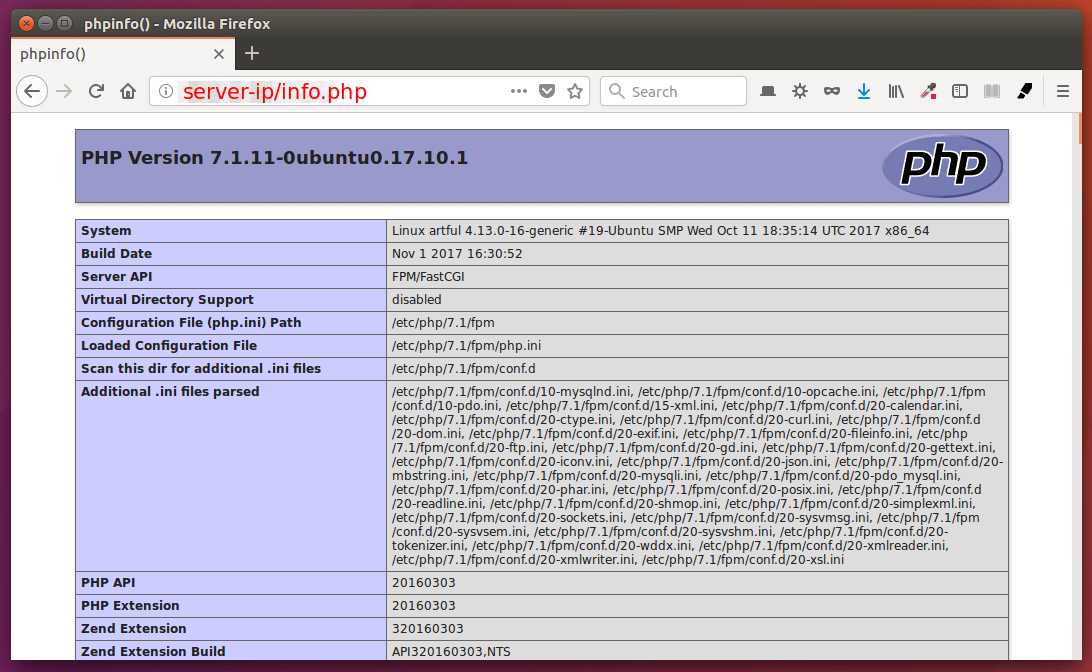
Task: Open a new tab
Action: coord(252,54)
